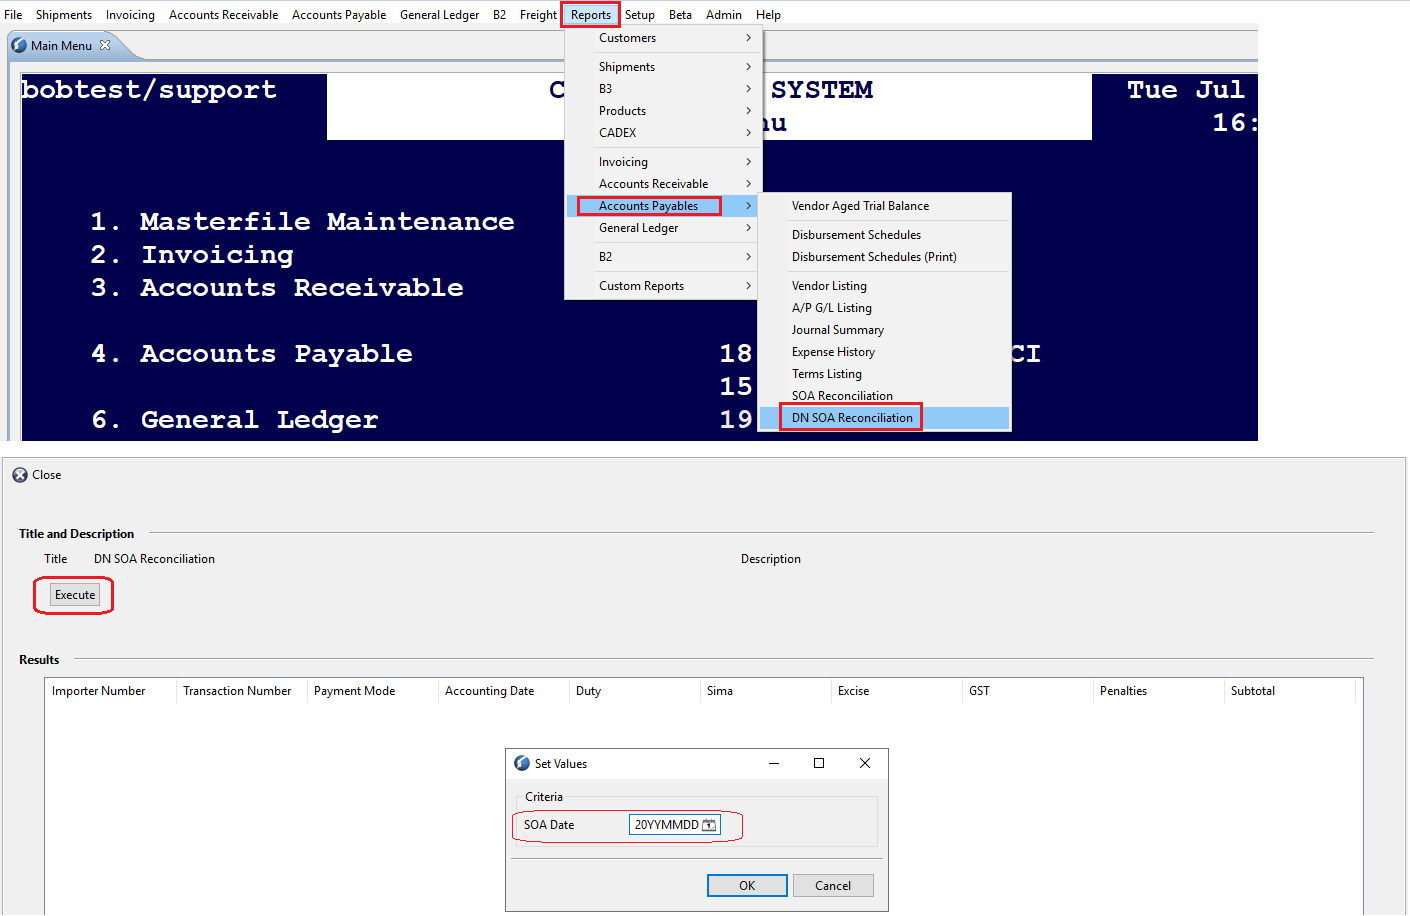Close the Main Menu tab

[x=105, y=45]
